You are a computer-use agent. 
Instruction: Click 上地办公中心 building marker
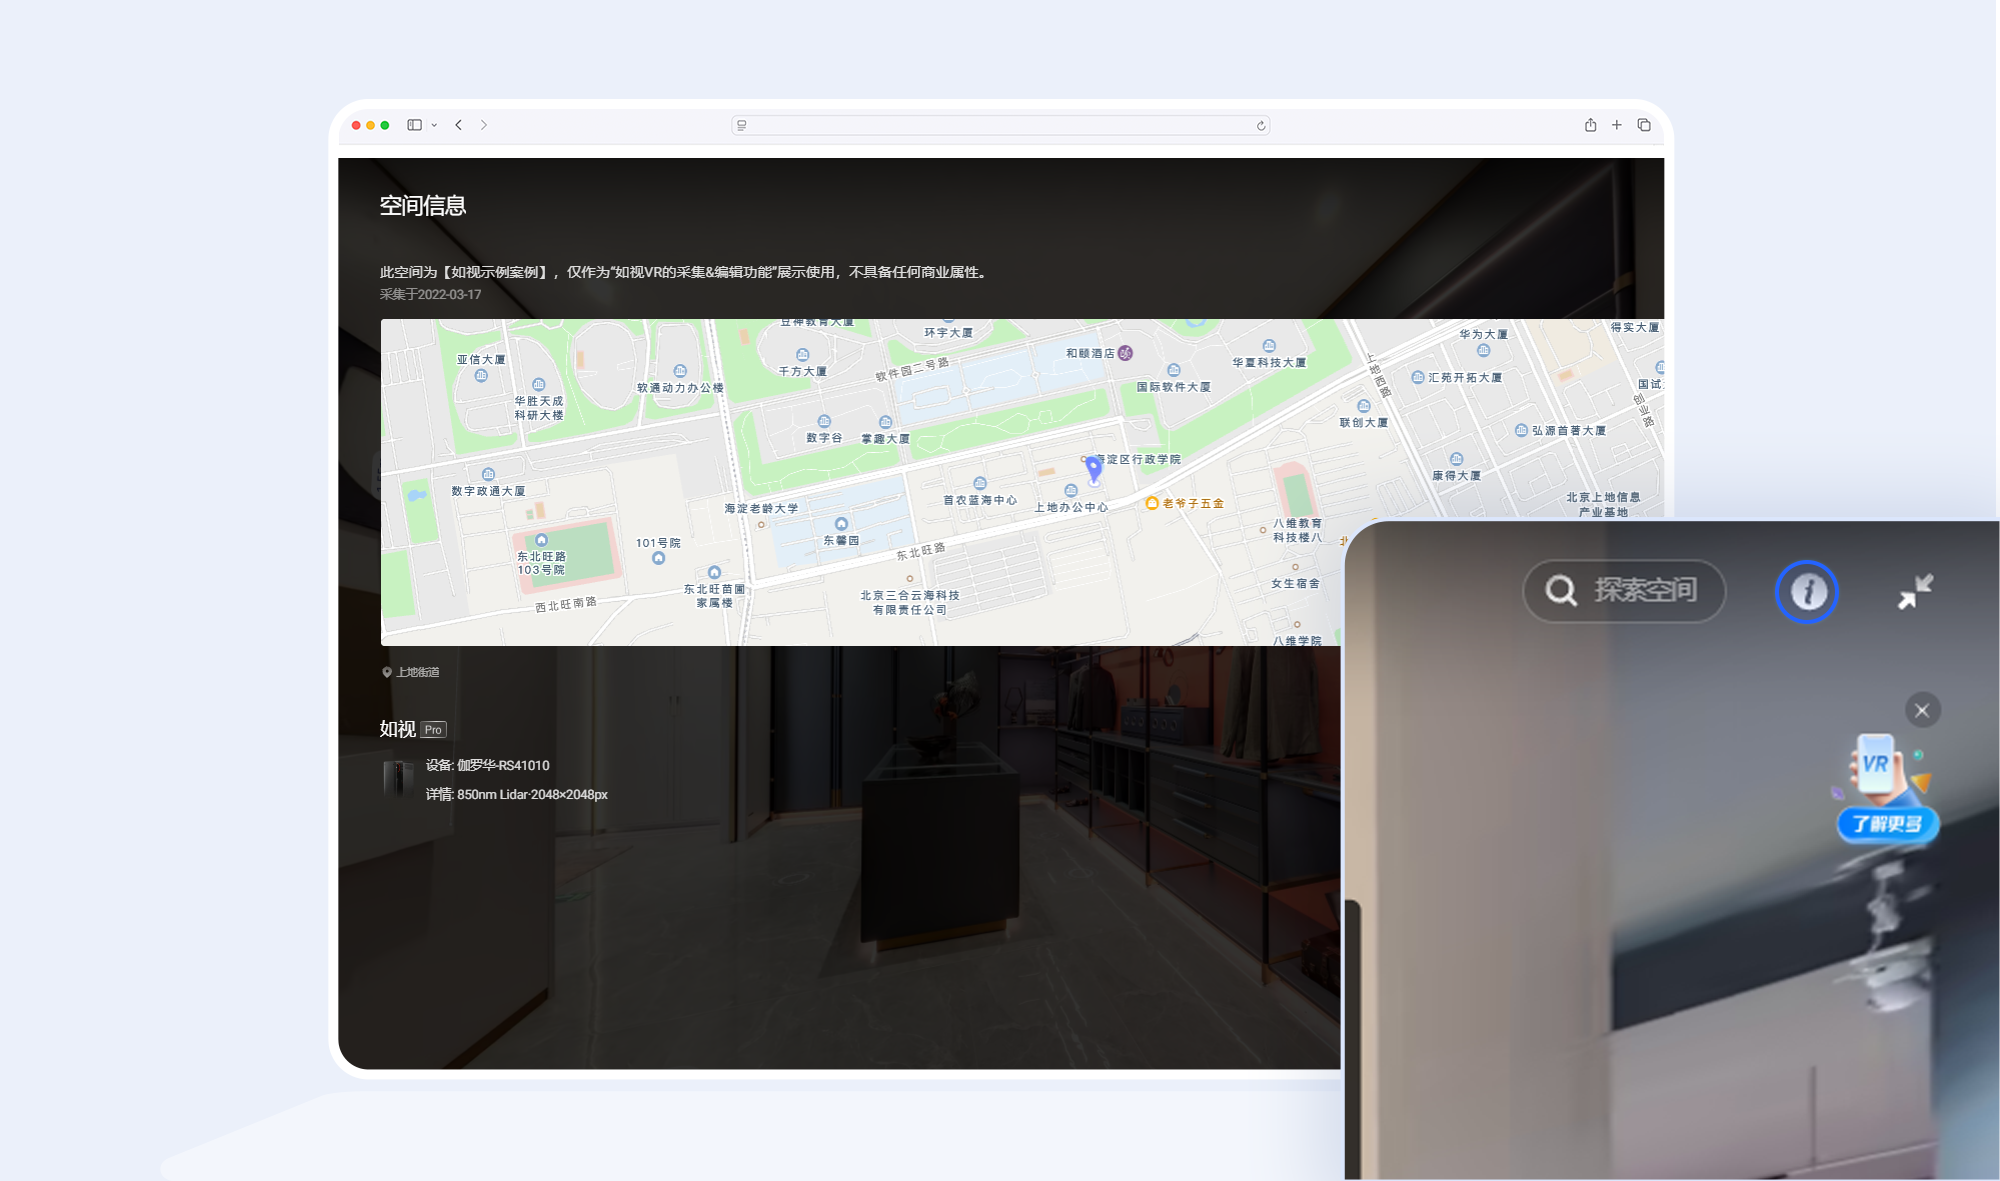pos(1071,491)
